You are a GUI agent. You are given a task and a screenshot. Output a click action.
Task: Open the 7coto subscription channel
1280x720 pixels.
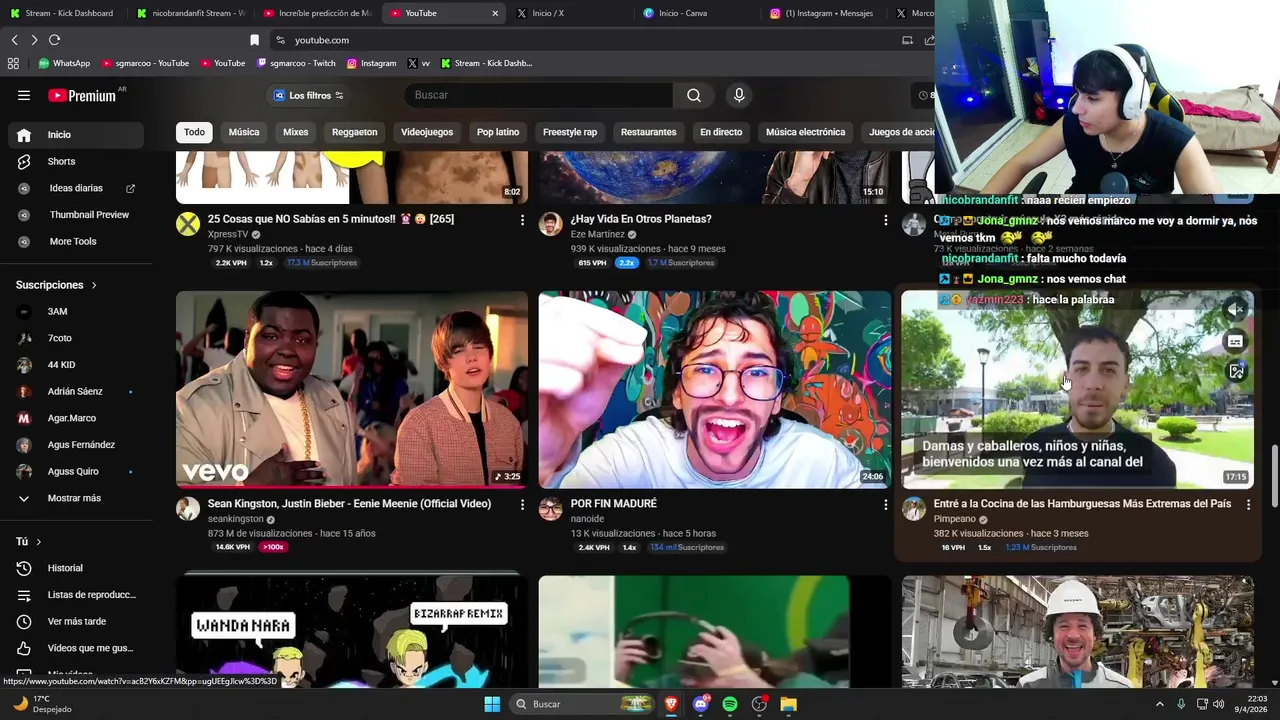click(x=76, y=338)
